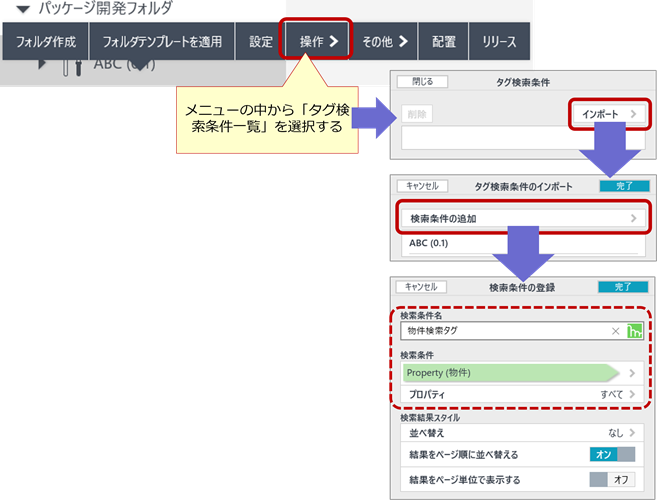
Task: Click the empty list field in タグ検索条件
Action: [x=523, y=137]
